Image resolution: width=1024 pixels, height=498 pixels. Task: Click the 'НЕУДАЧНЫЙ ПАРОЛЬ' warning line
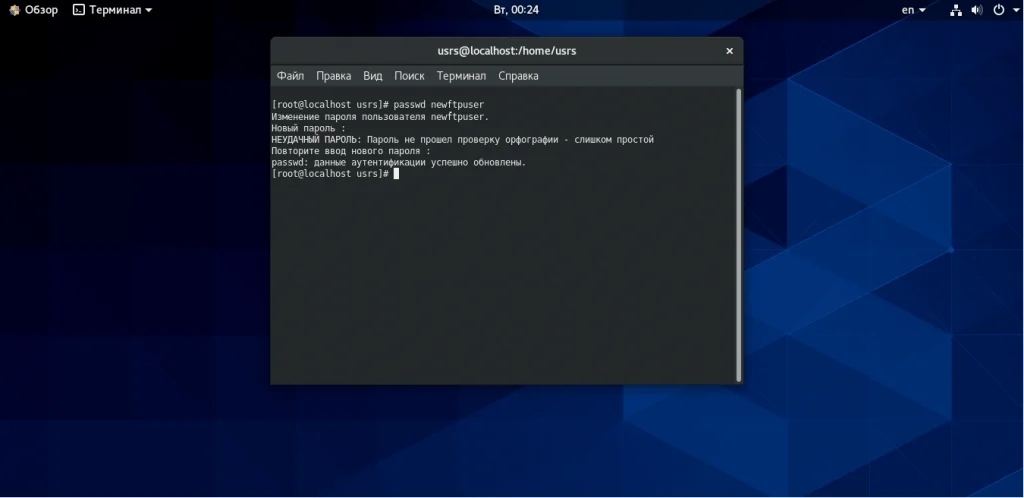click(x=462, y=140)
